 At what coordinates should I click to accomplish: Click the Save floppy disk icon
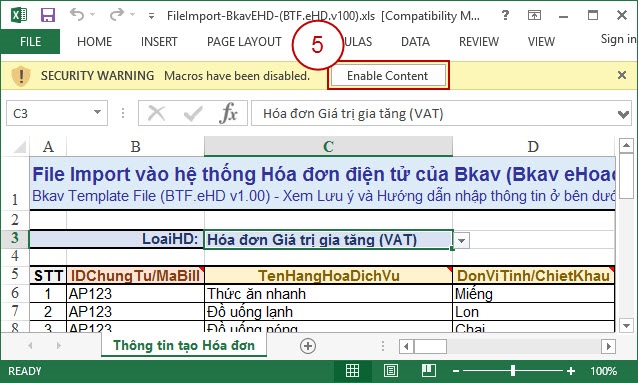[48, 15]
